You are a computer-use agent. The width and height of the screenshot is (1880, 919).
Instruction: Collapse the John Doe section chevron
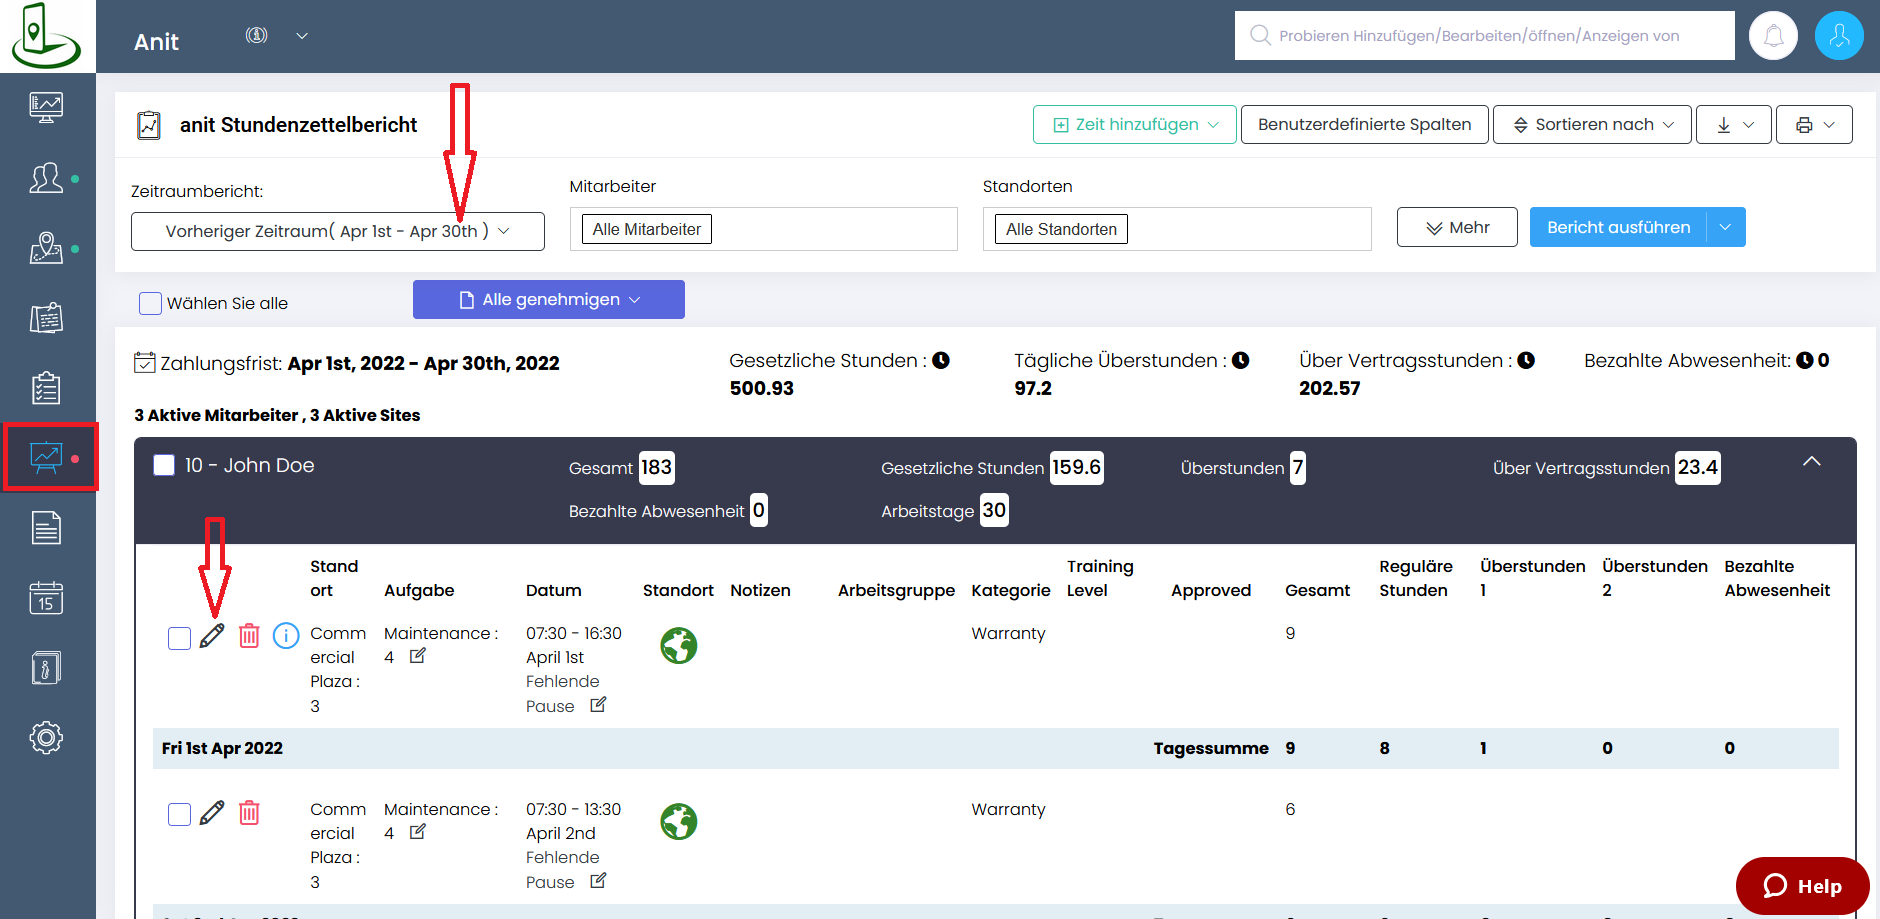(1812, 461)
